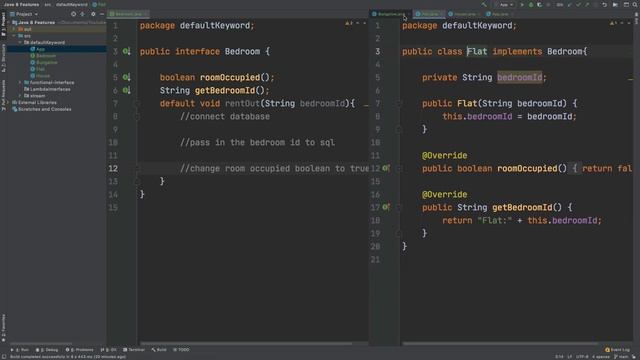Expand the stream package arrow
Image resolution: width=640 pixels, height=360 pixels.
pyautogui.click(x=20, y=96)
